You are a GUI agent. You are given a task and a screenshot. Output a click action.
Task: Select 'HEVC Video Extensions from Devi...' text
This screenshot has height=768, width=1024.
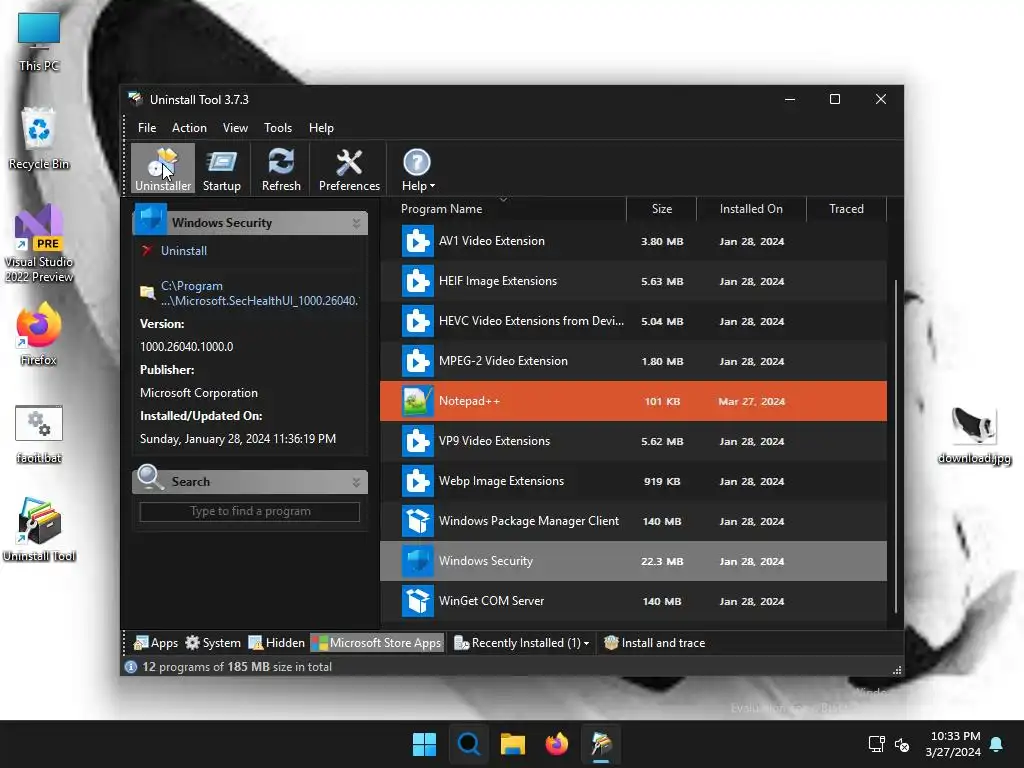531,321
